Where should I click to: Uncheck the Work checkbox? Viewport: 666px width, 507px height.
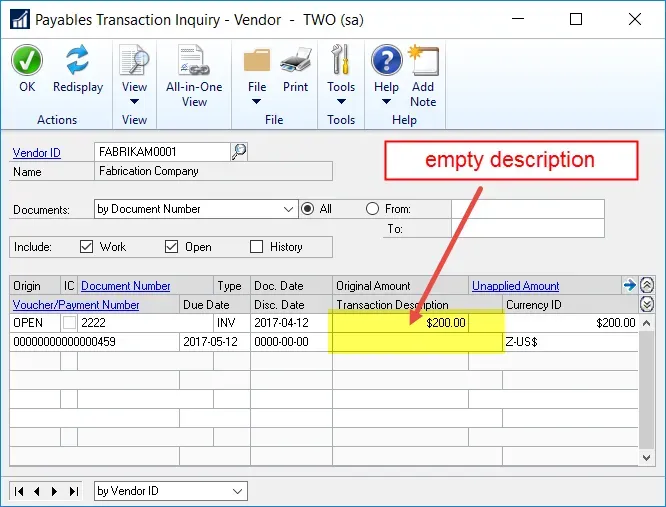pos(87,247)
